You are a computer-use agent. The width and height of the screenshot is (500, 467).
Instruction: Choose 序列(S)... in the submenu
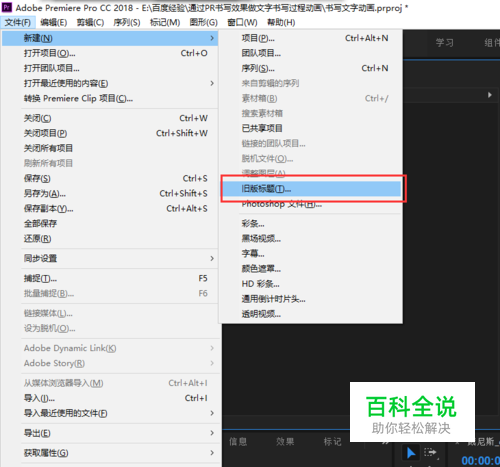pyautogui.click(x=311, y=68)
